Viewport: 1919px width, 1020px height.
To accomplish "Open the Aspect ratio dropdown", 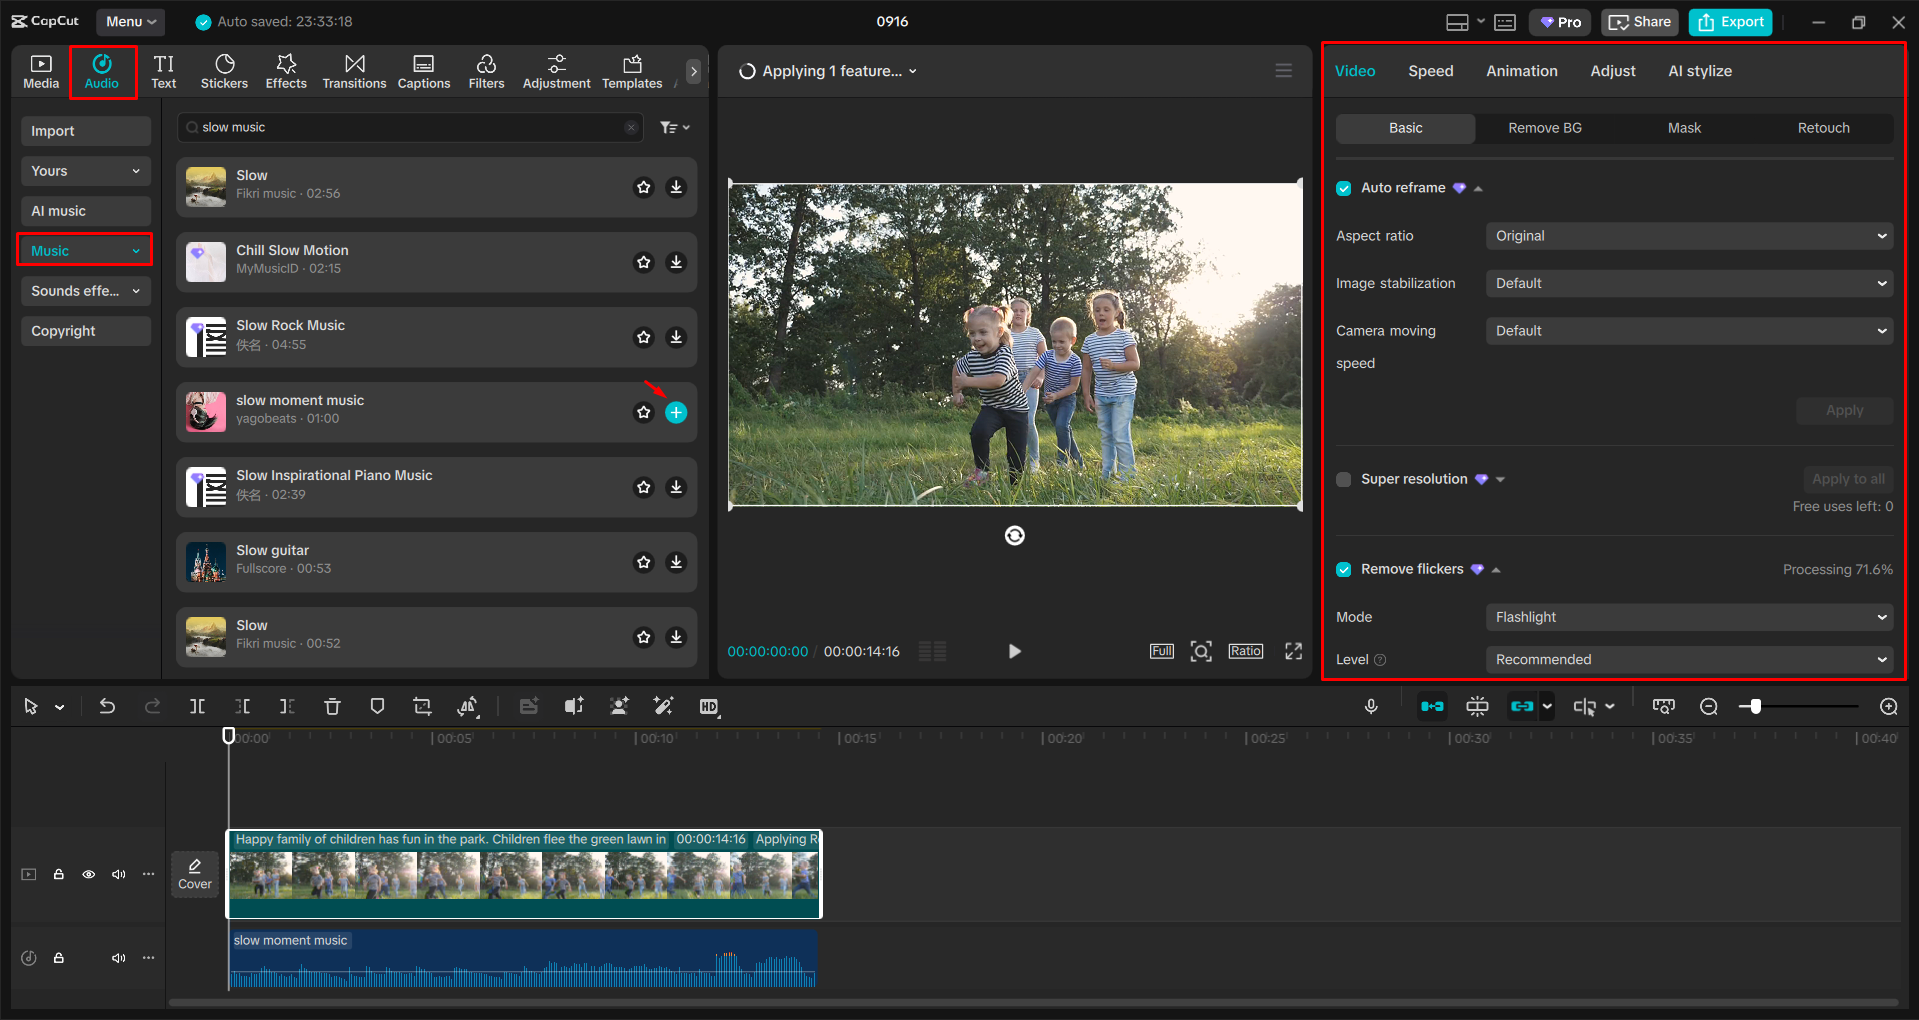I will tap(1688, 236).
